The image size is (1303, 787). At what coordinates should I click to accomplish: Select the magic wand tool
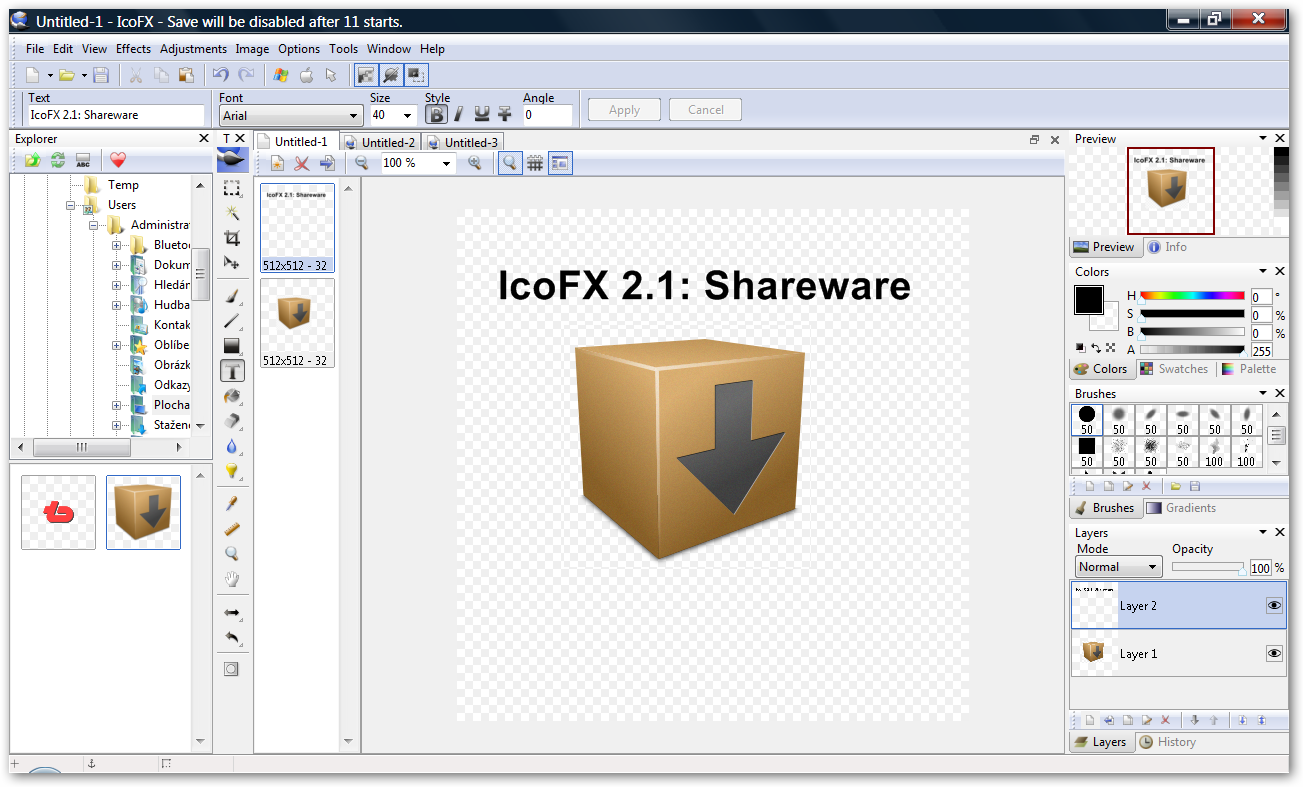[232, 213]
